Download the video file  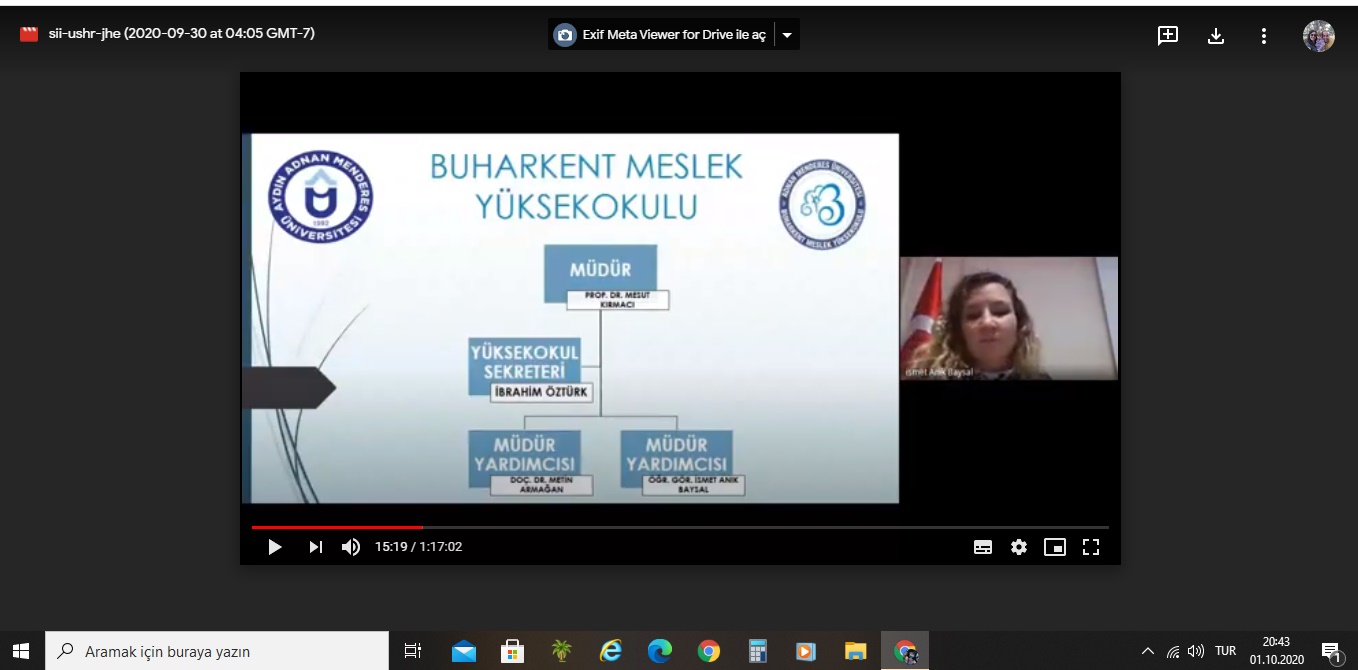pyautogui.click(x=1216, y=36)
